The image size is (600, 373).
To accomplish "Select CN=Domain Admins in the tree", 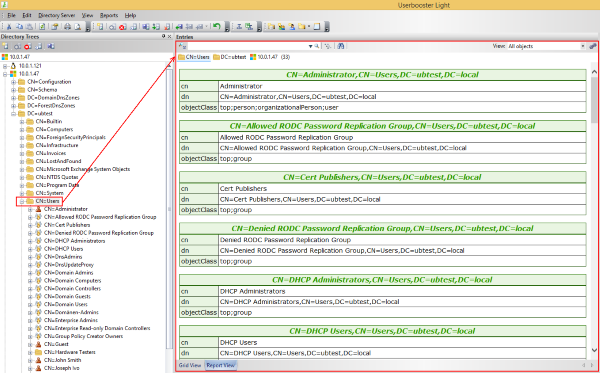I will tap(68, 273).
